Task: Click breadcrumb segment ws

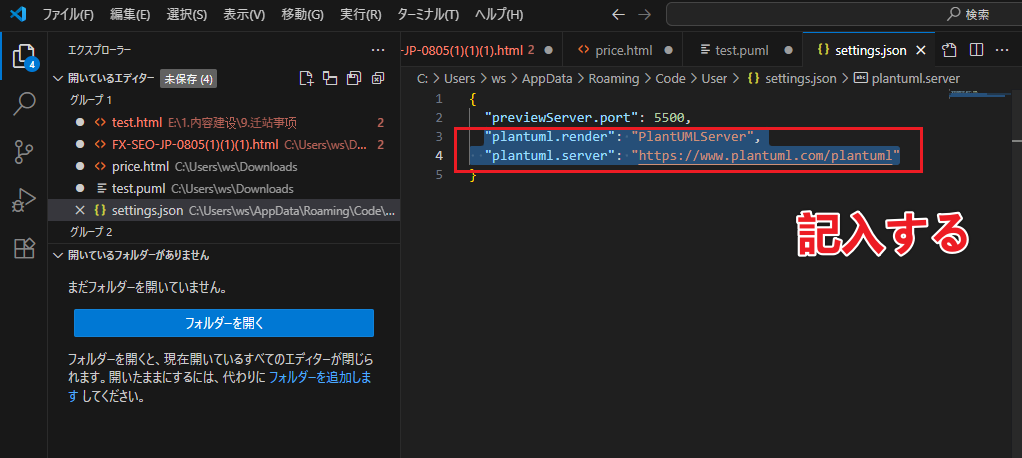Action: click(499, 78)
